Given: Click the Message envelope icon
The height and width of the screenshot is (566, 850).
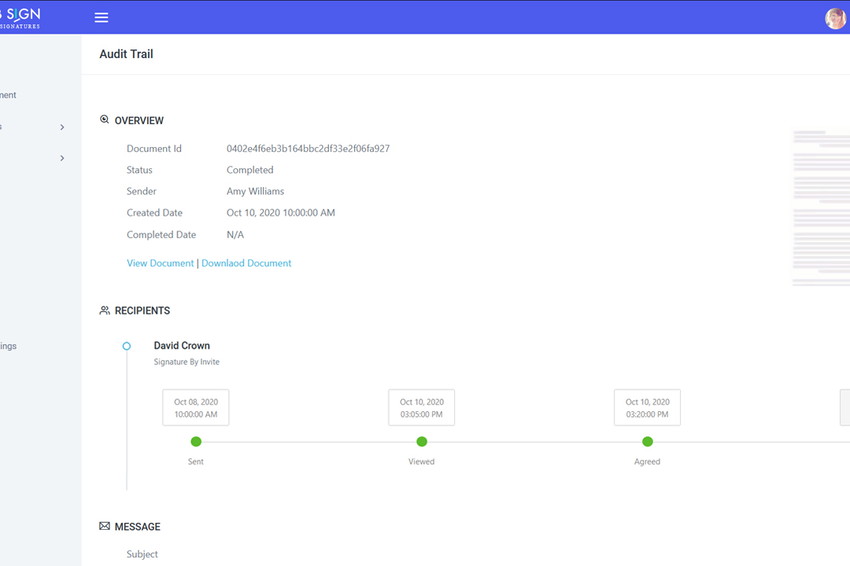Looking at the screenshot, I should tap(105, 526).
